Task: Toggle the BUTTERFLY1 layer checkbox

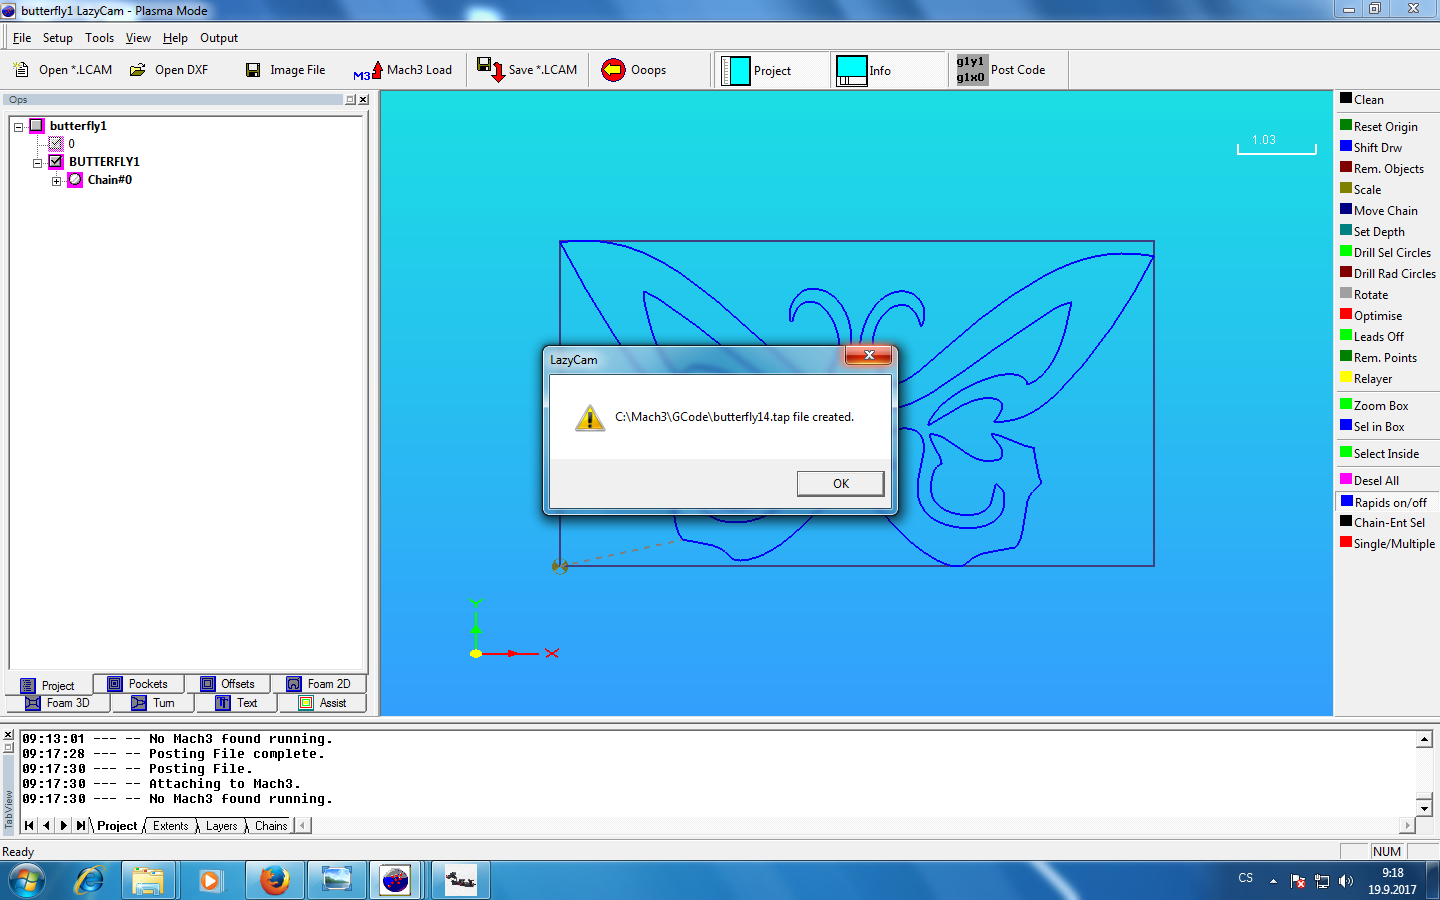Action: click(56, 161)
